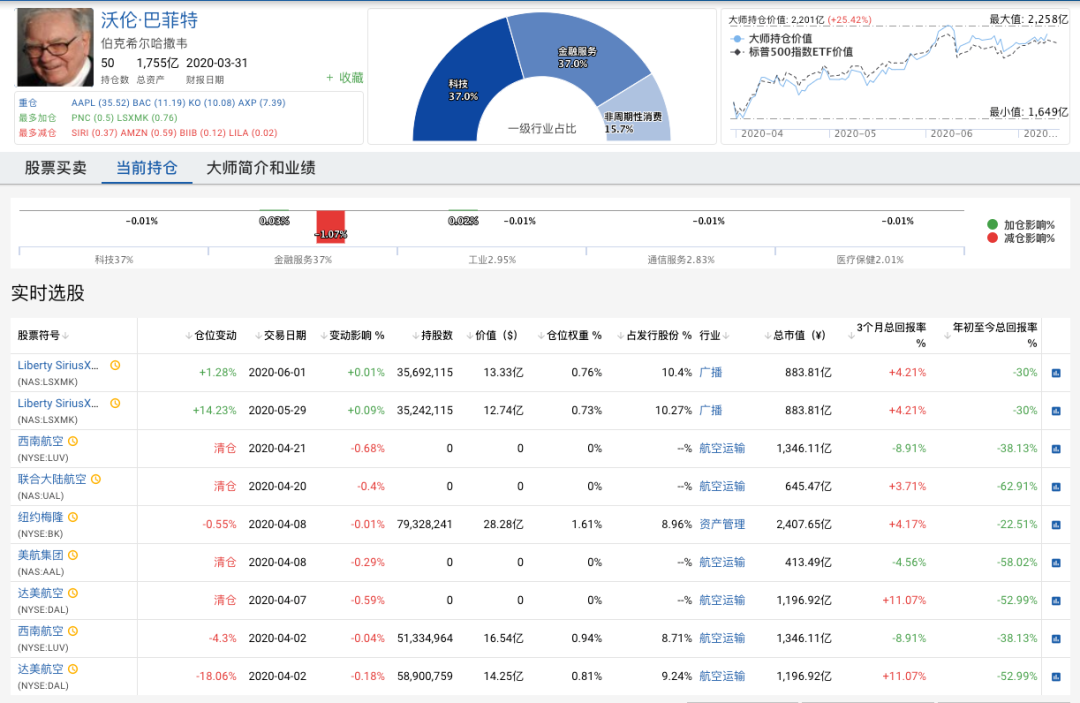The height and width of the screenshot is (703, 1080).
Task: Toggle 减仓影响% red legend item
Action: 1021,238
